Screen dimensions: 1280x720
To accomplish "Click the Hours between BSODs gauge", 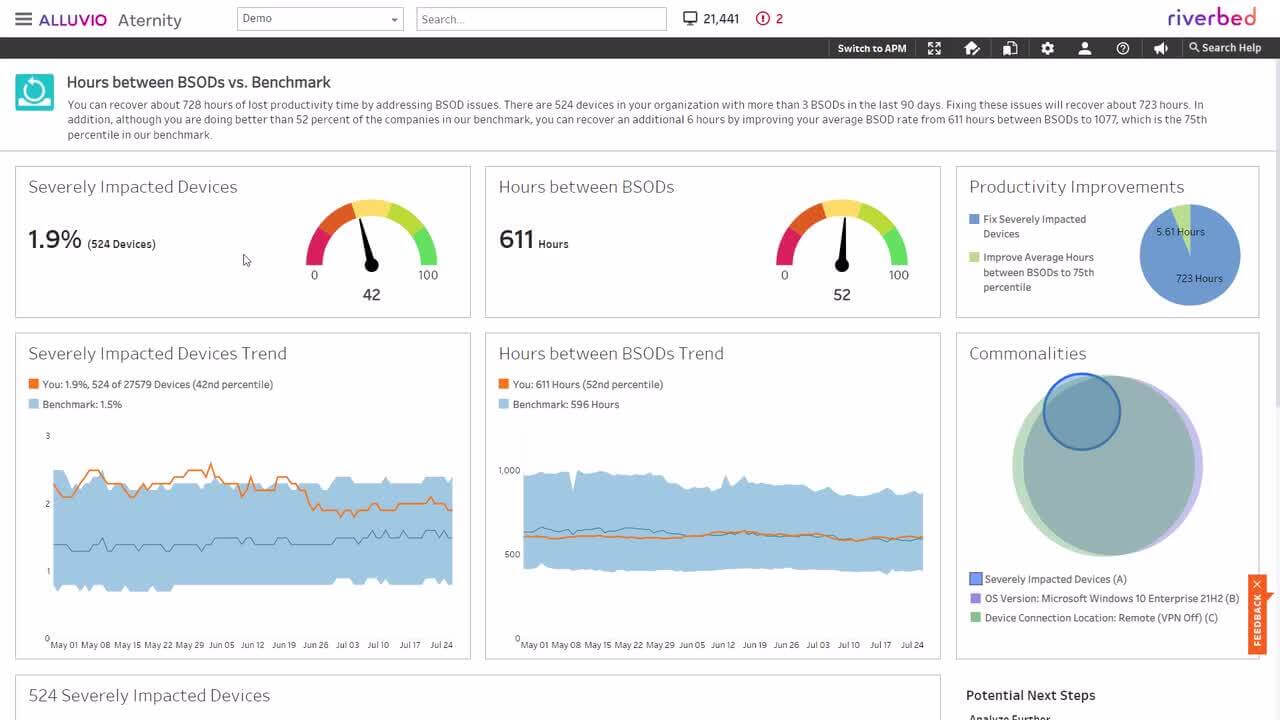I will tap(841, 236).
